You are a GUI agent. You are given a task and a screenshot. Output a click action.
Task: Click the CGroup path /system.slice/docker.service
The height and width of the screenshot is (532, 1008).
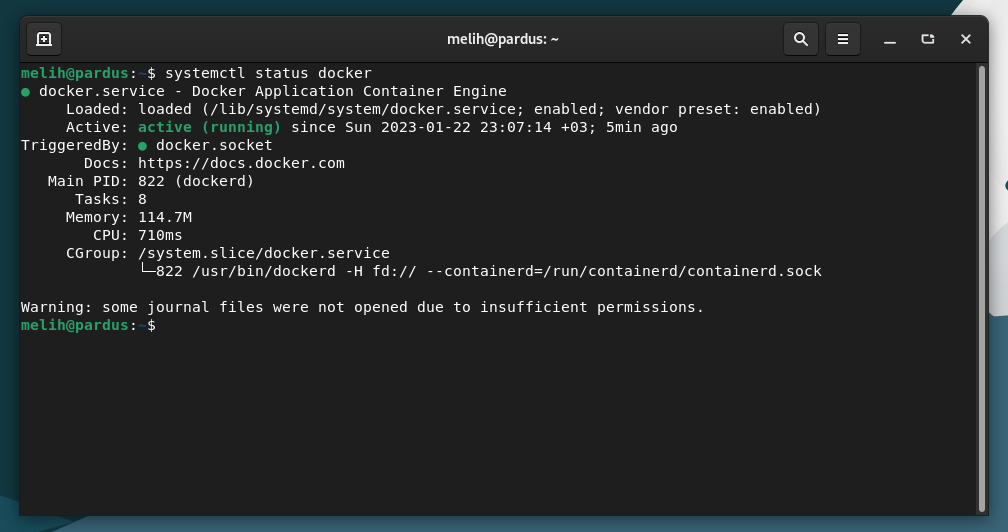[264, 253]
